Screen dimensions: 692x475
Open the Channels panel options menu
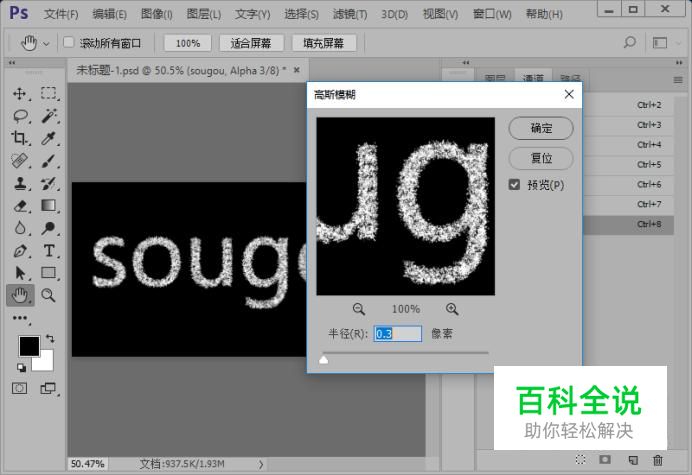[678, 80]
